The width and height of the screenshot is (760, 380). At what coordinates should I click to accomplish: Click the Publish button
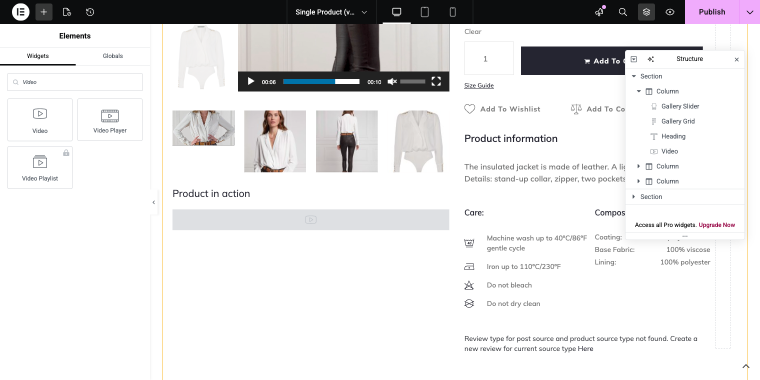coord(712,12)
